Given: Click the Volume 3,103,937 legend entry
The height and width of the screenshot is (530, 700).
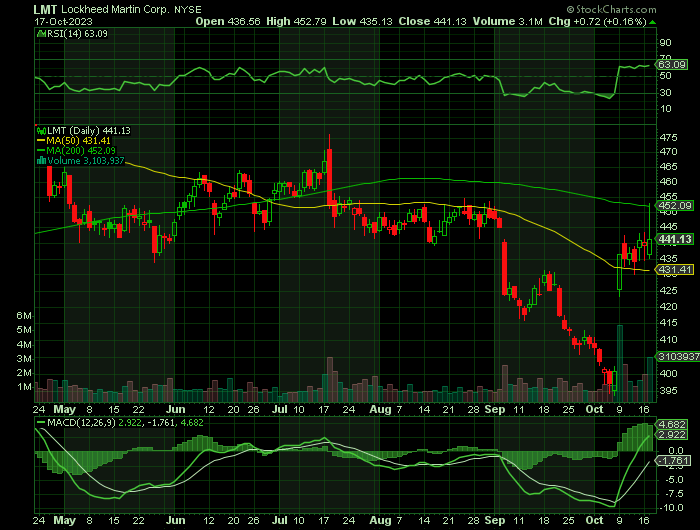Looking at the screenshot, I should tap(86, 160).
